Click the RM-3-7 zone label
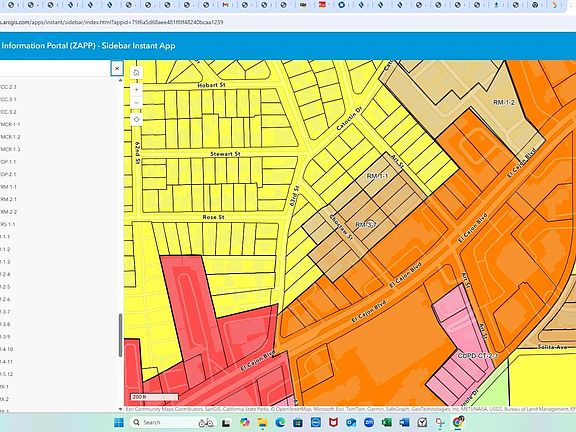576x432 pixels. click(366, 224)
